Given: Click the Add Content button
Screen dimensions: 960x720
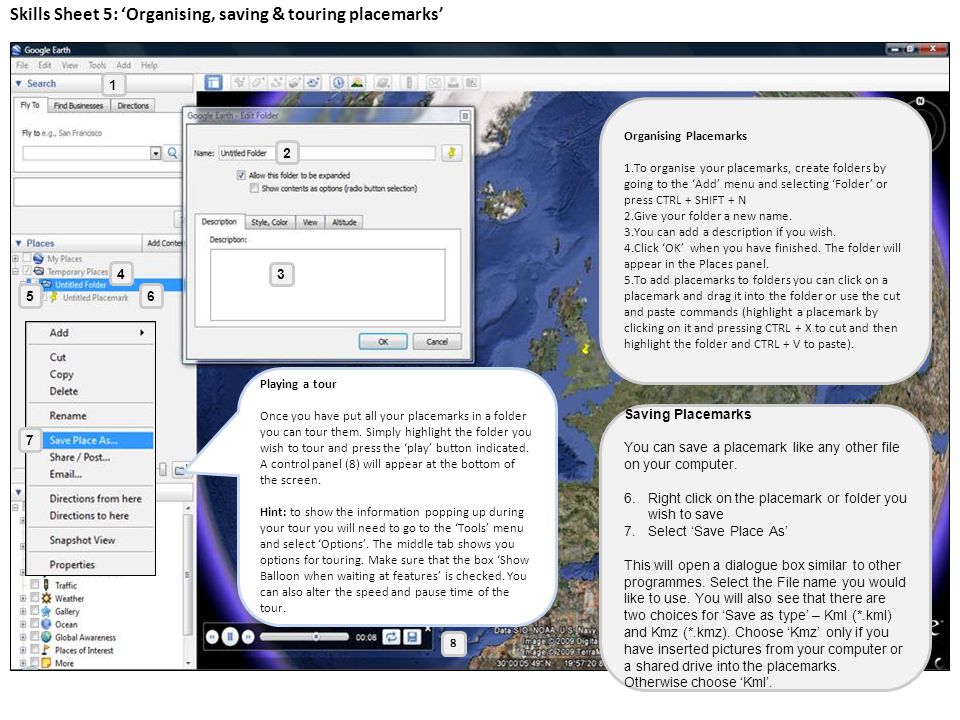Looking at the screenshot, I should tap(164, 243).
